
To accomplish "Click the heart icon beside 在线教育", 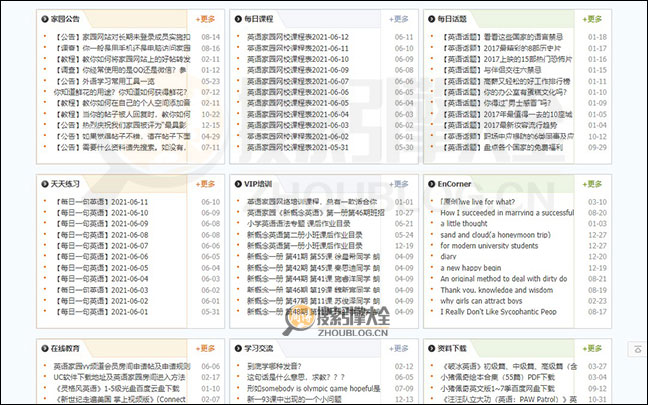I will [43, 350].
